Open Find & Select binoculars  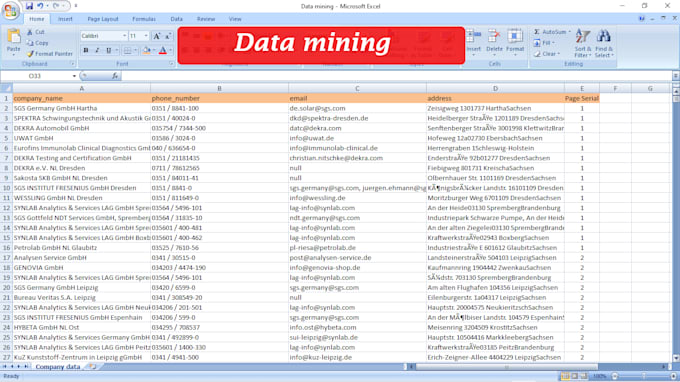[x=604, y=43]
